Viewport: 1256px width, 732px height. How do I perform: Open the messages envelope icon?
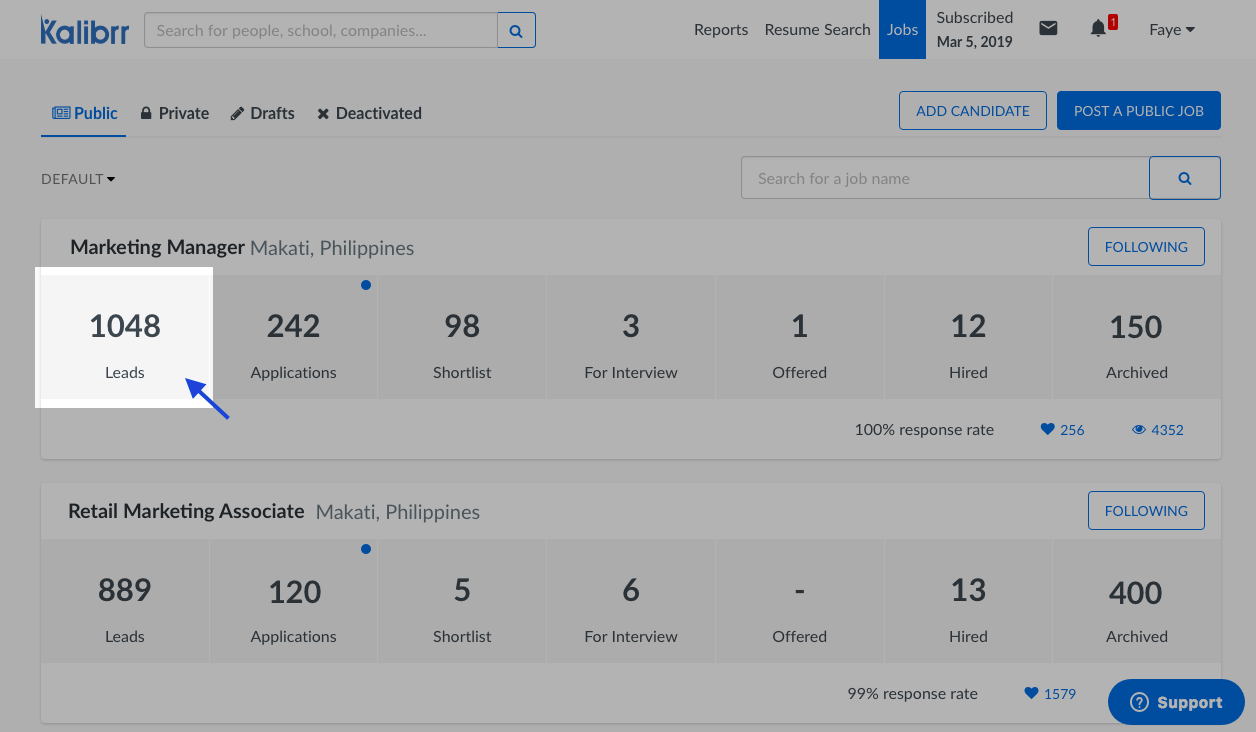pos(1048,29)
